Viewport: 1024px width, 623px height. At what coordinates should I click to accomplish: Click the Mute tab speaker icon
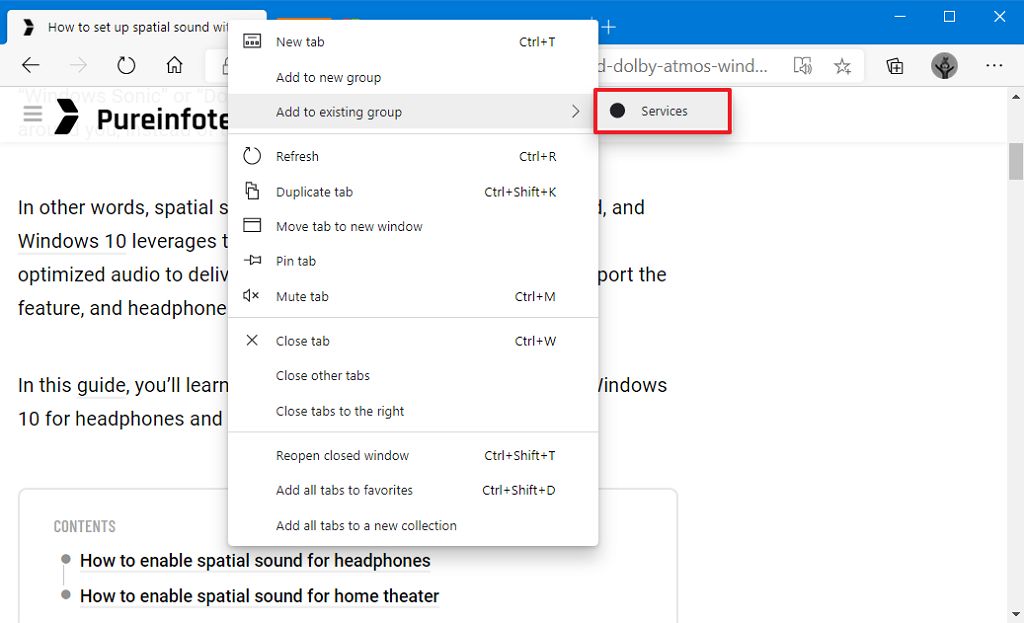[251, 296]
